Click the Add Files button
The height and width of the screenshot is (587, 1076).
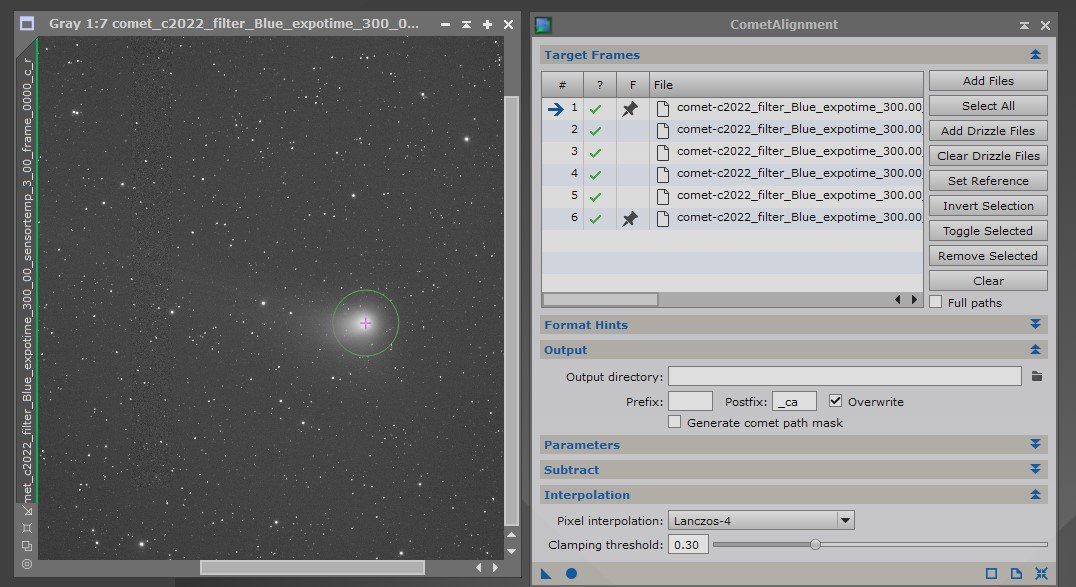987,80
